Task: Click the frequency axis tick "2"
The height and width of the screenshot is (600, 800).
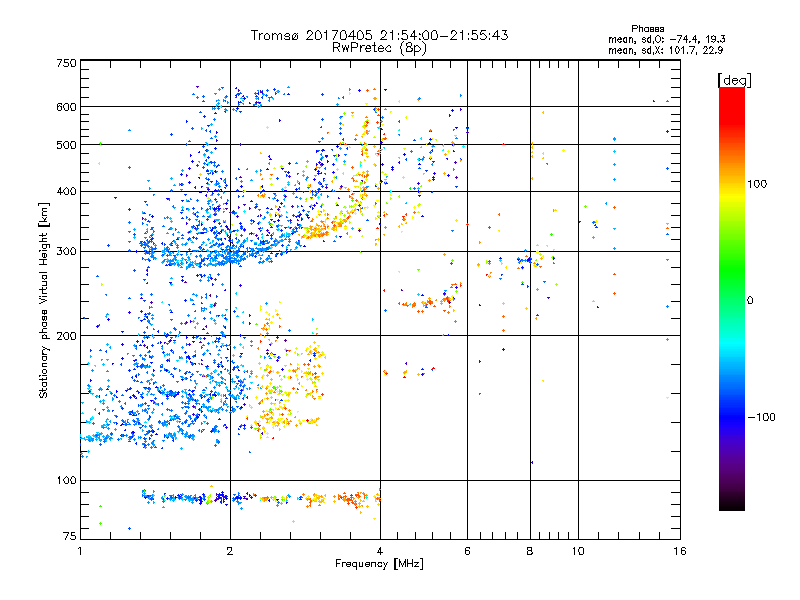Action: pos(230,551)
